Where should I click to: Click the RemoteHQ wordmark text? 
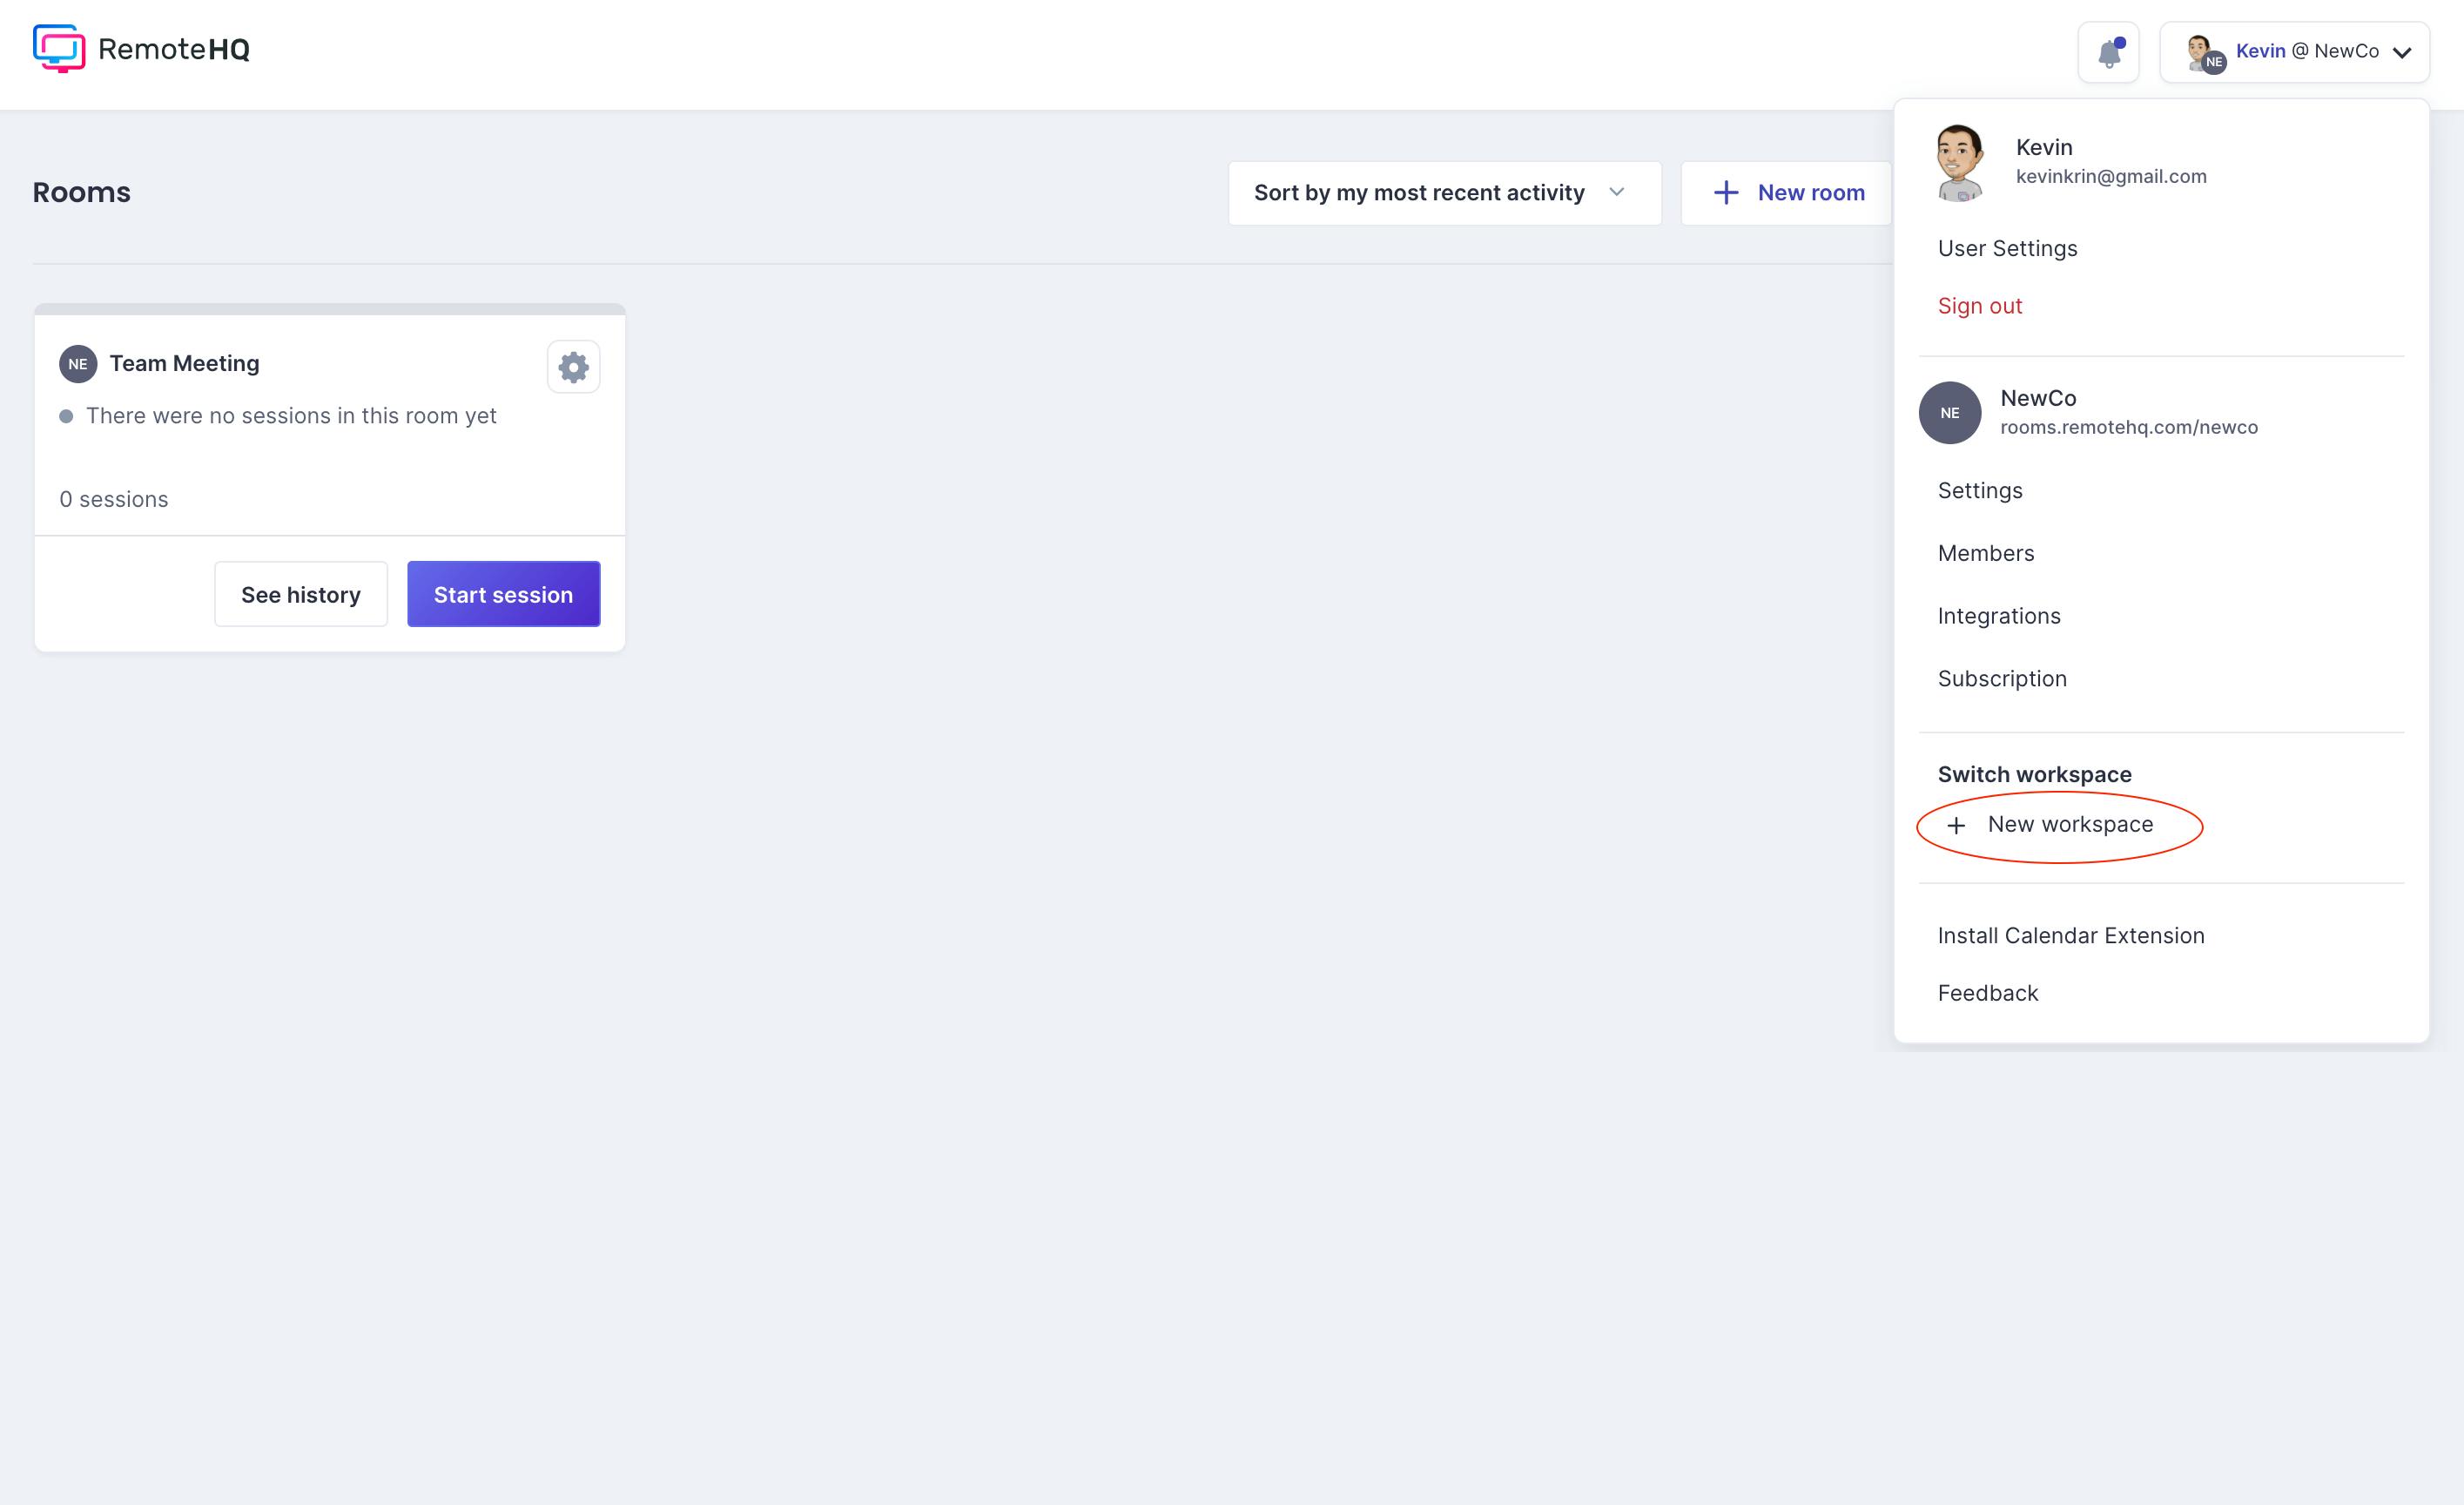[x=174, y=49]
